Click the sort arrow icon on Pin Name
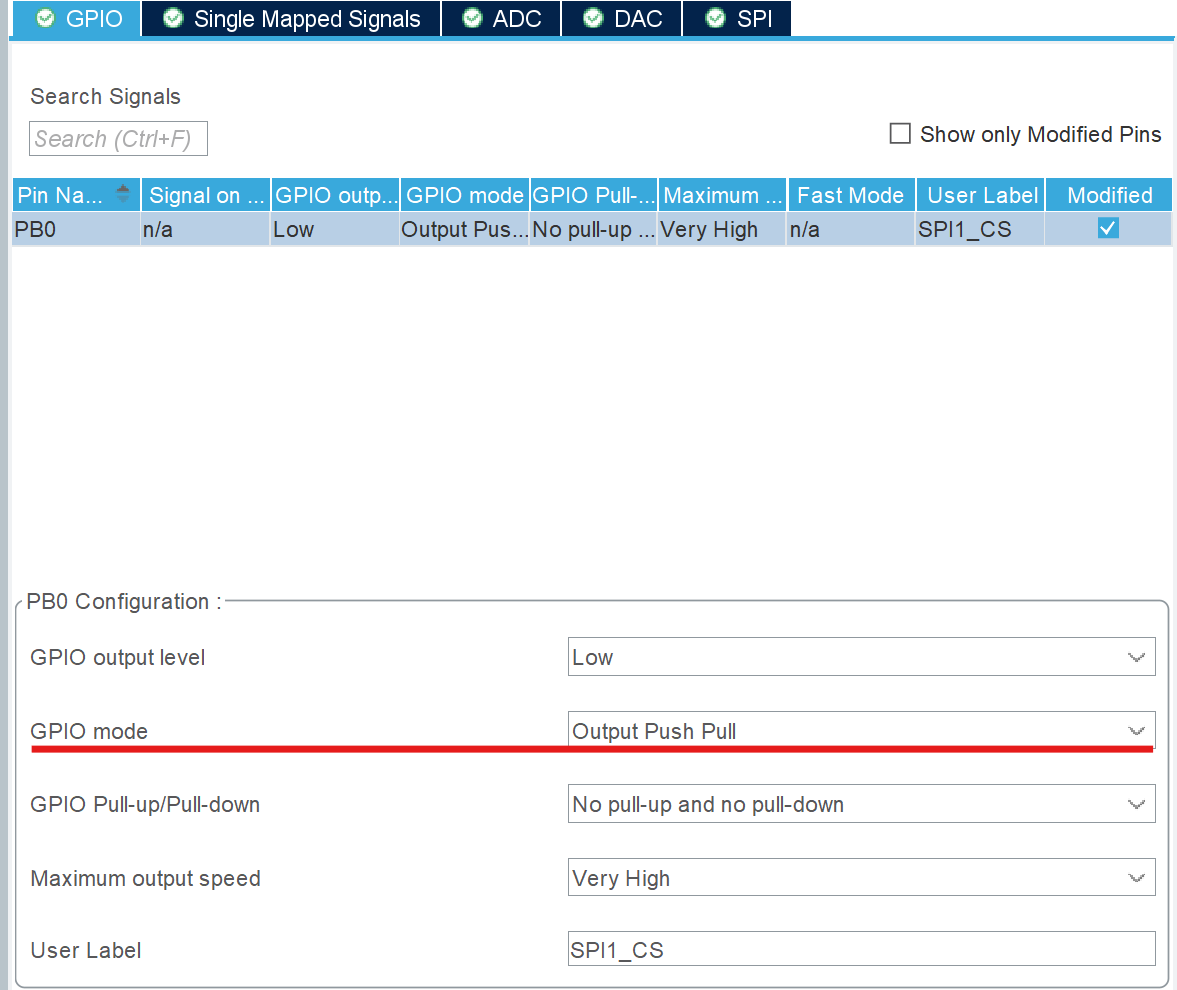1177x990 pixels. (x=123, y=194)
